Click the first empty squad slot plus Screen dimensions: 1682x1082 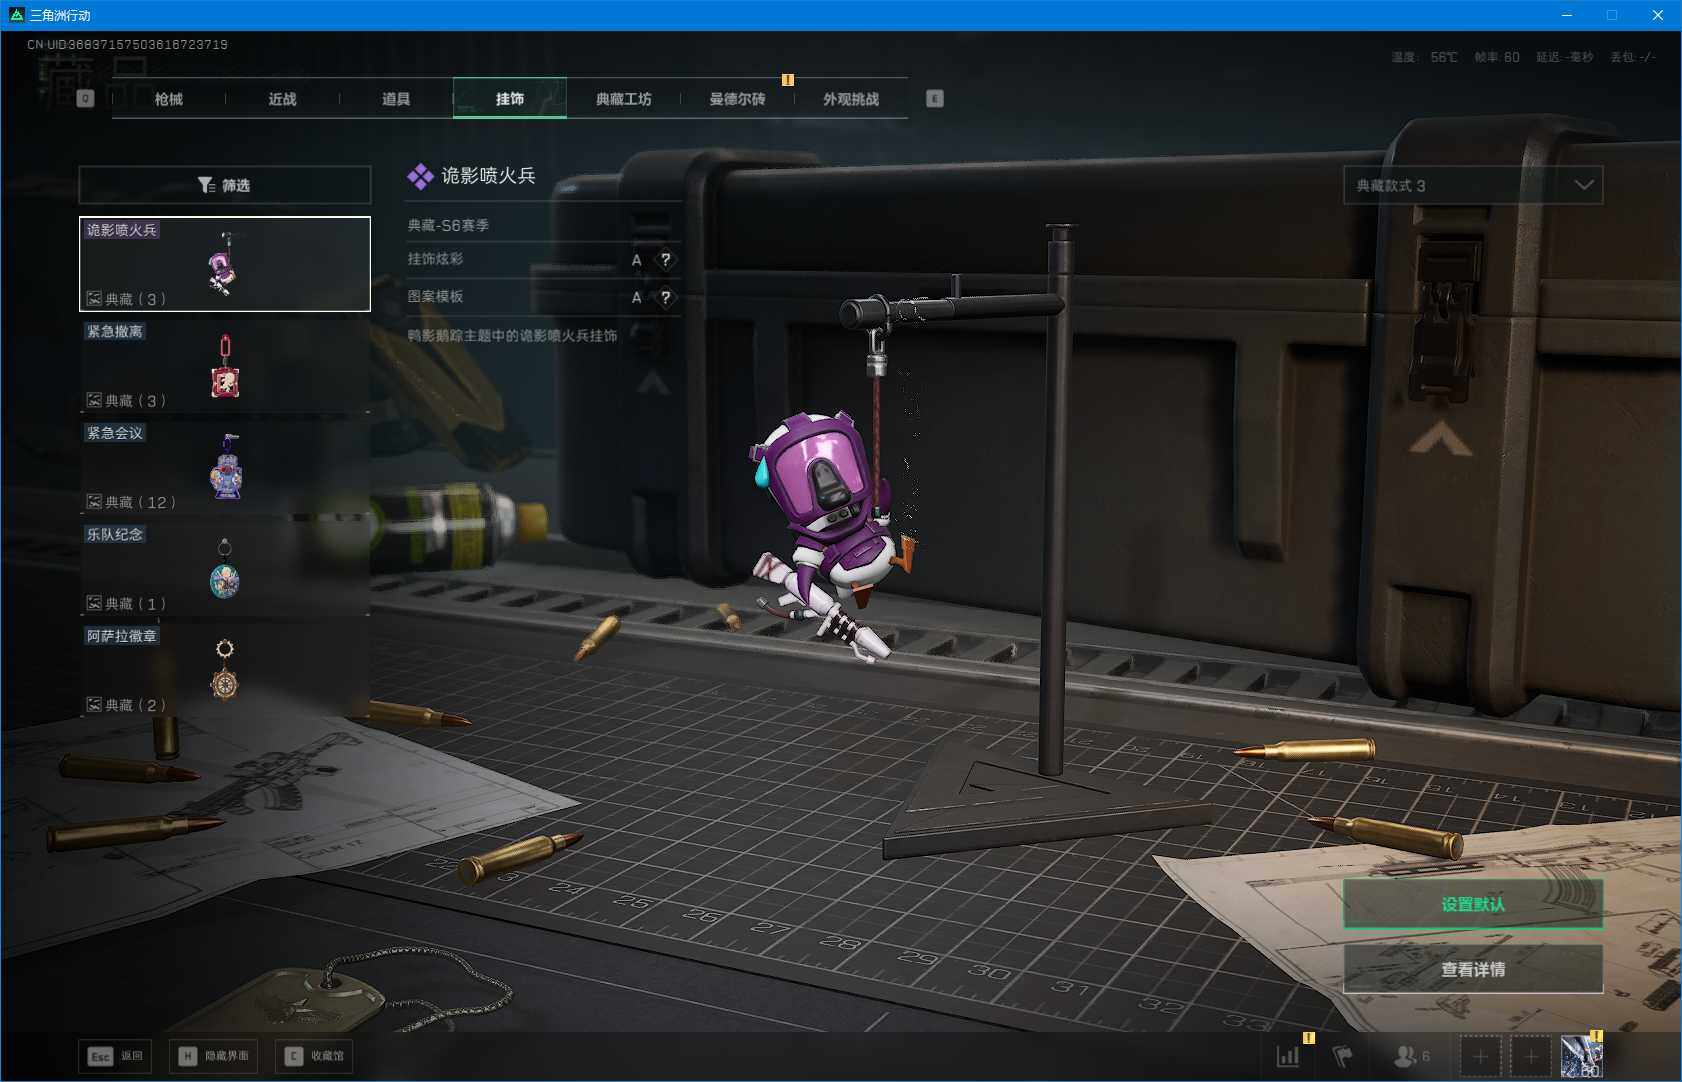pos(1480,1056)
